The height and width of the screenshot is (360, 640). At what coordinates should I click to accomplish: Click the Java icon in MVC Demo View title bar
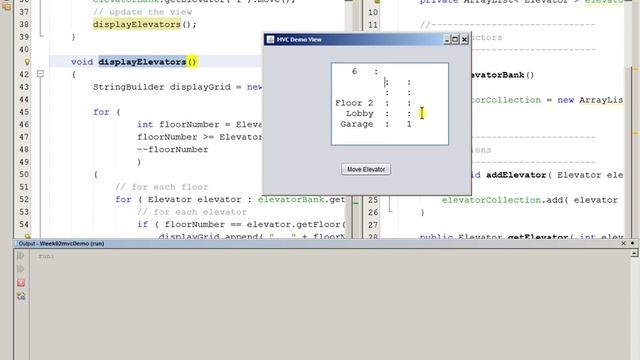(270, 40)
